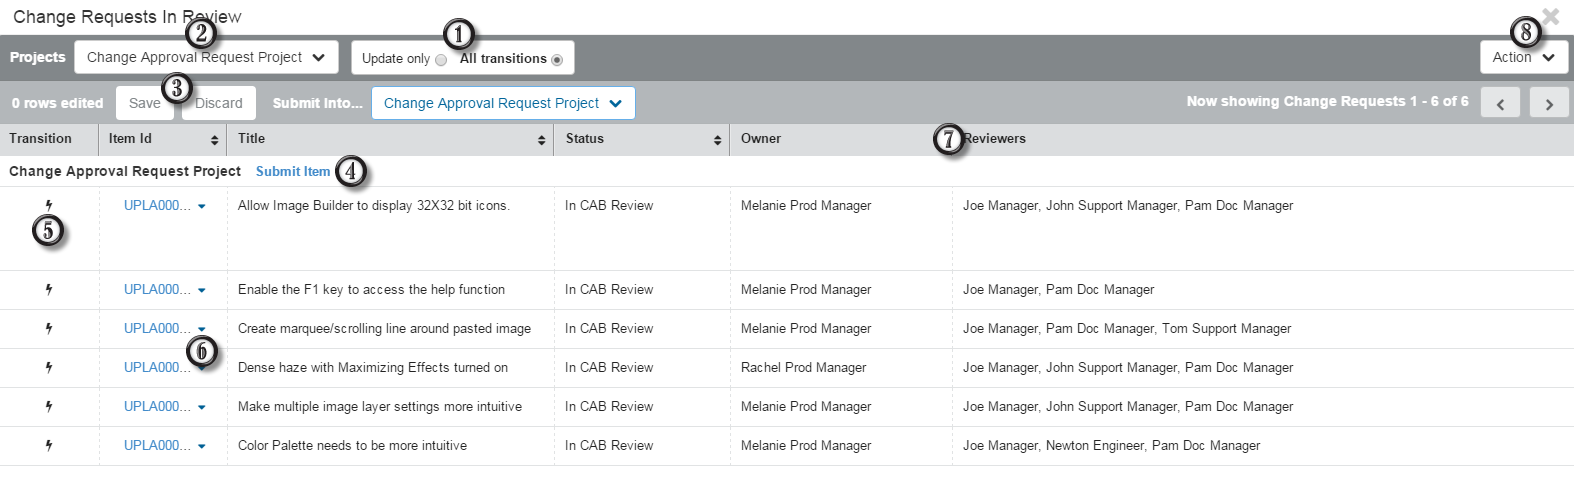Click 'Change Approval Request Project' group heading
This screenshot has height=489, width=1574.
125,171
